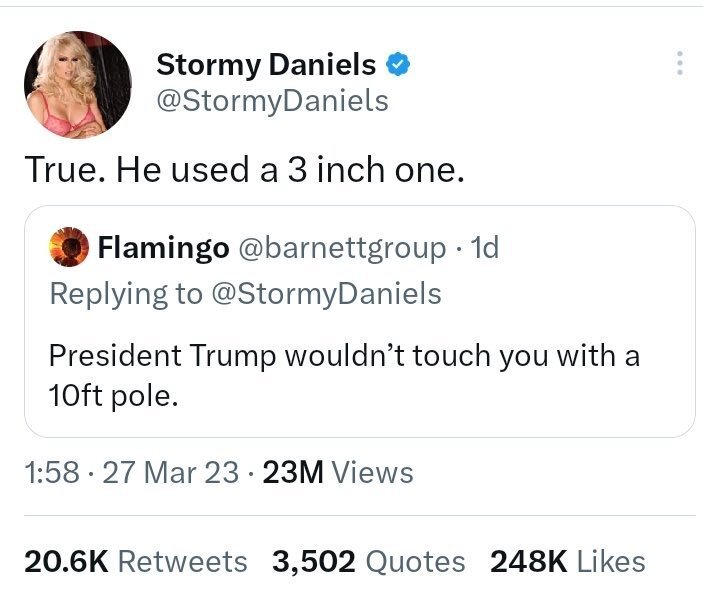View the 23M Views analytics

337,472
